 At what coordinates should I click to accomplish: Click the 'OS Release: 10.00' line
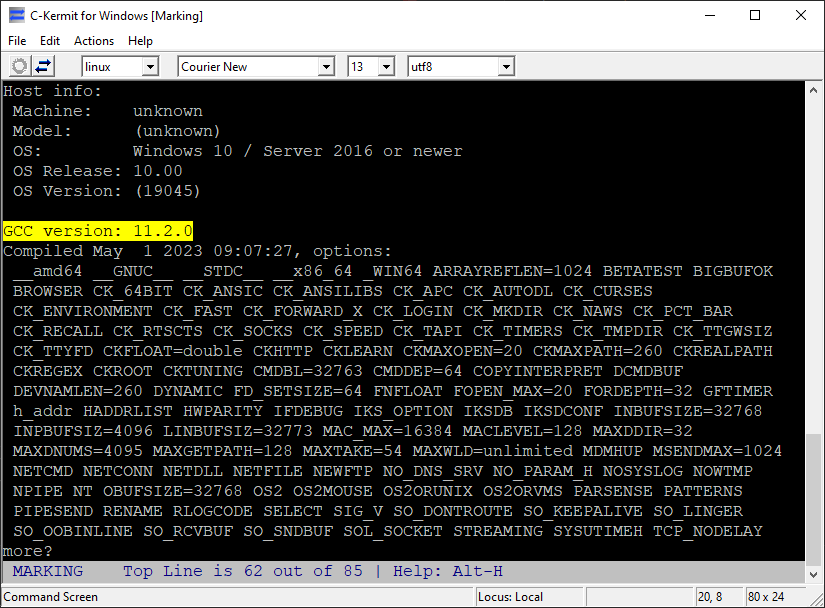(98, 171)
